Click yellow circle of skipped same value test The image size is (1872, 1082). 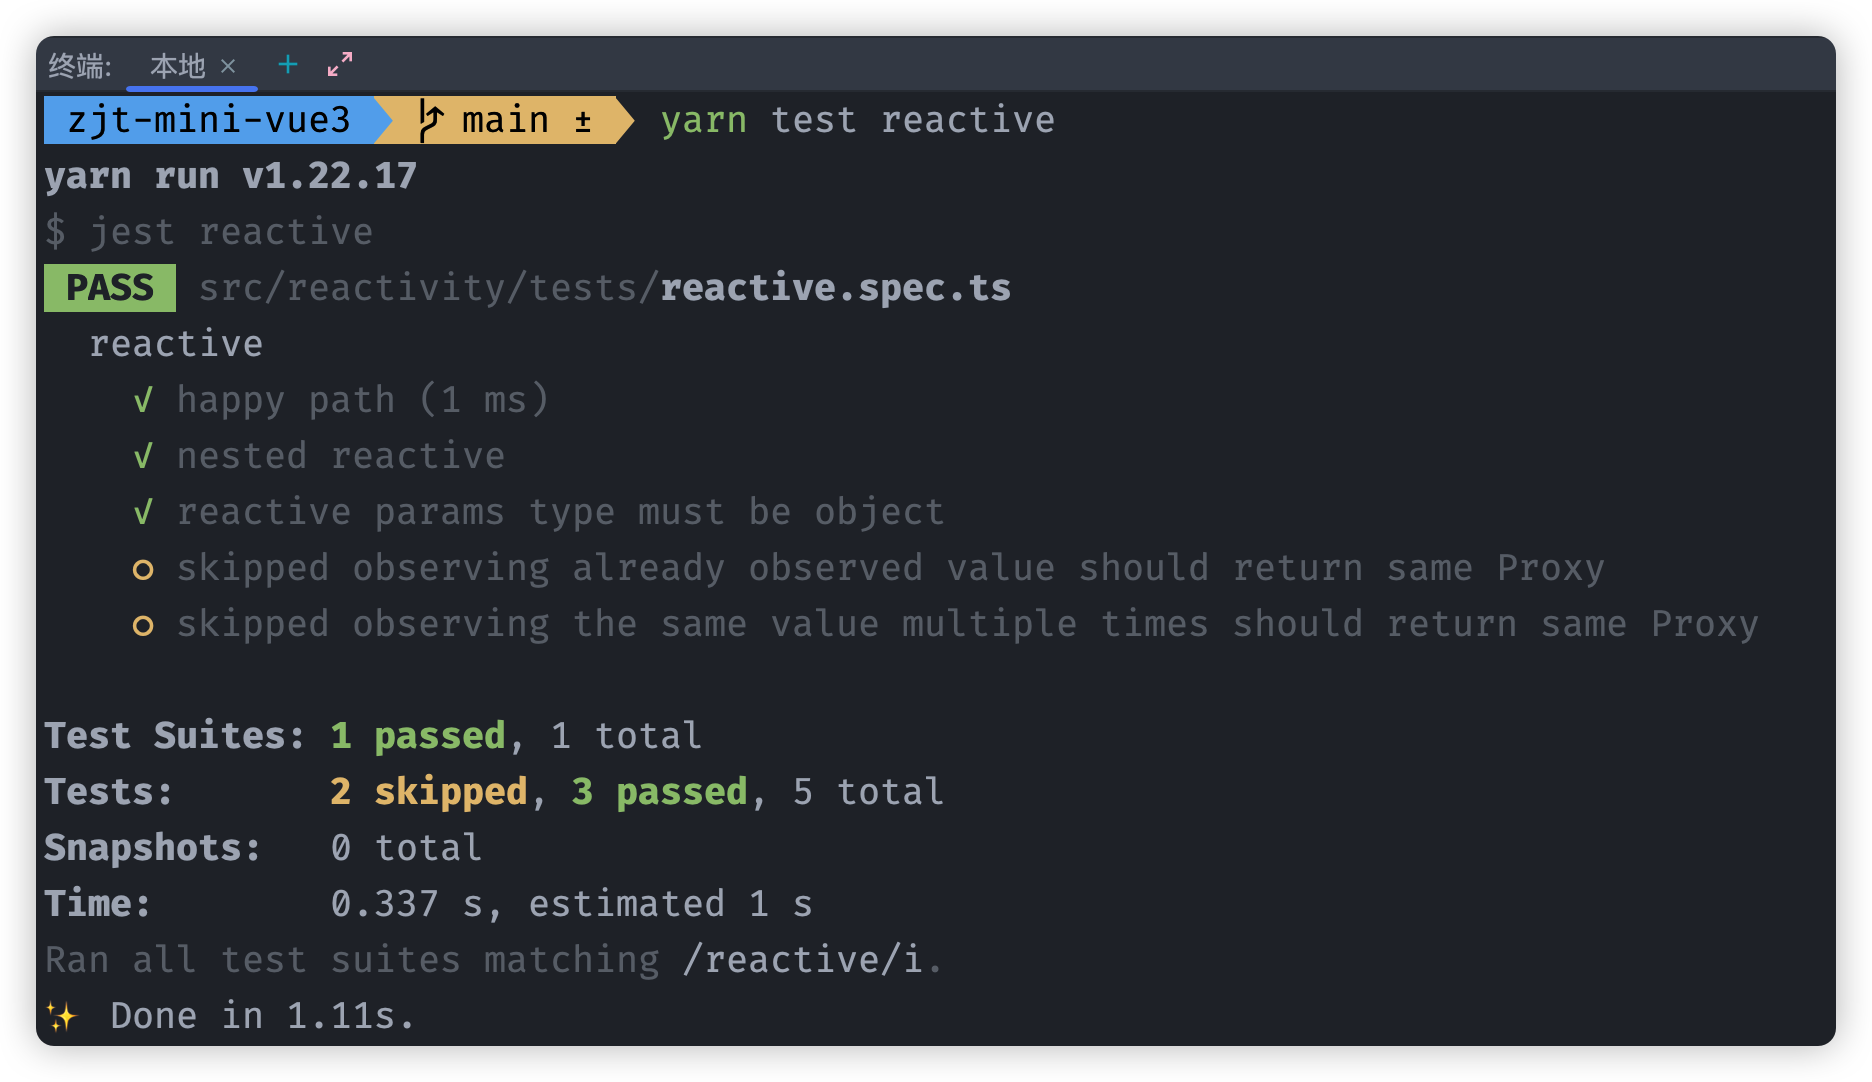click(x=143, y=626)
